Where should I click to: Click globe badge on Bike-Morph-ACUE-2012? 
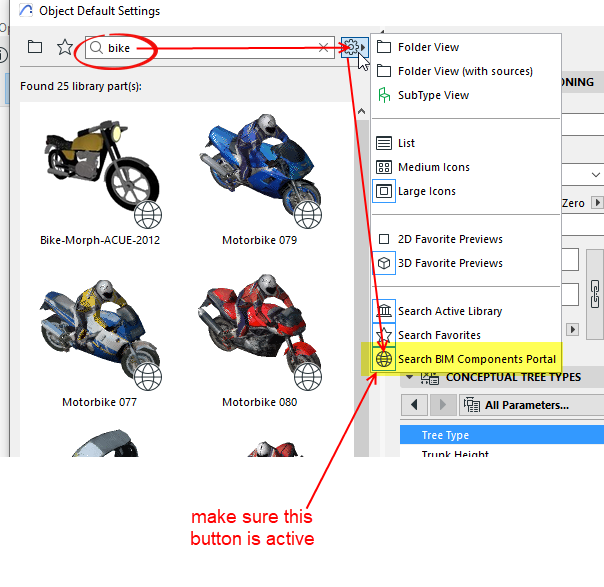pos(148,215)
